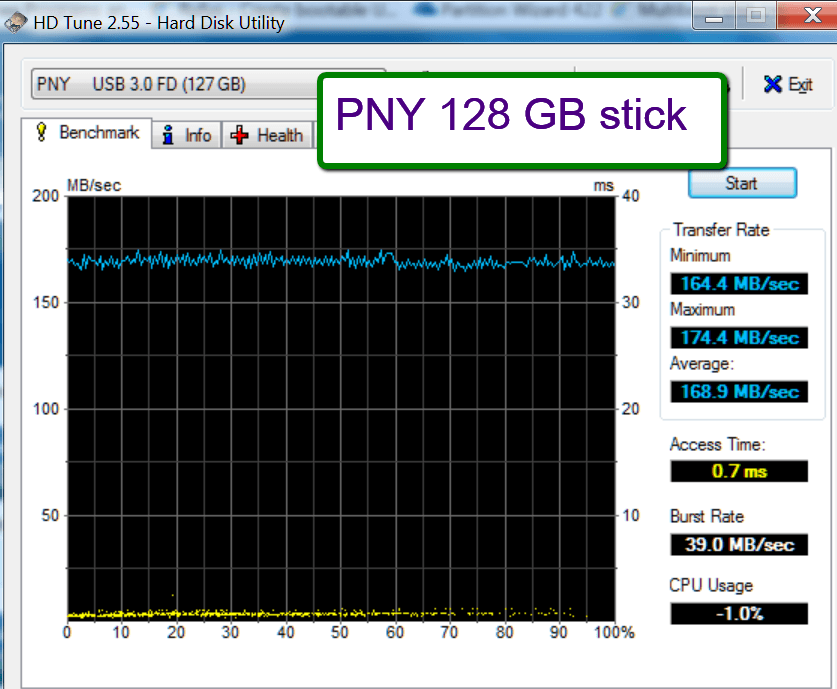Click the blue X icon beside Exit
The height and width of the screenshot is (689, 837).
pos(773,84)
